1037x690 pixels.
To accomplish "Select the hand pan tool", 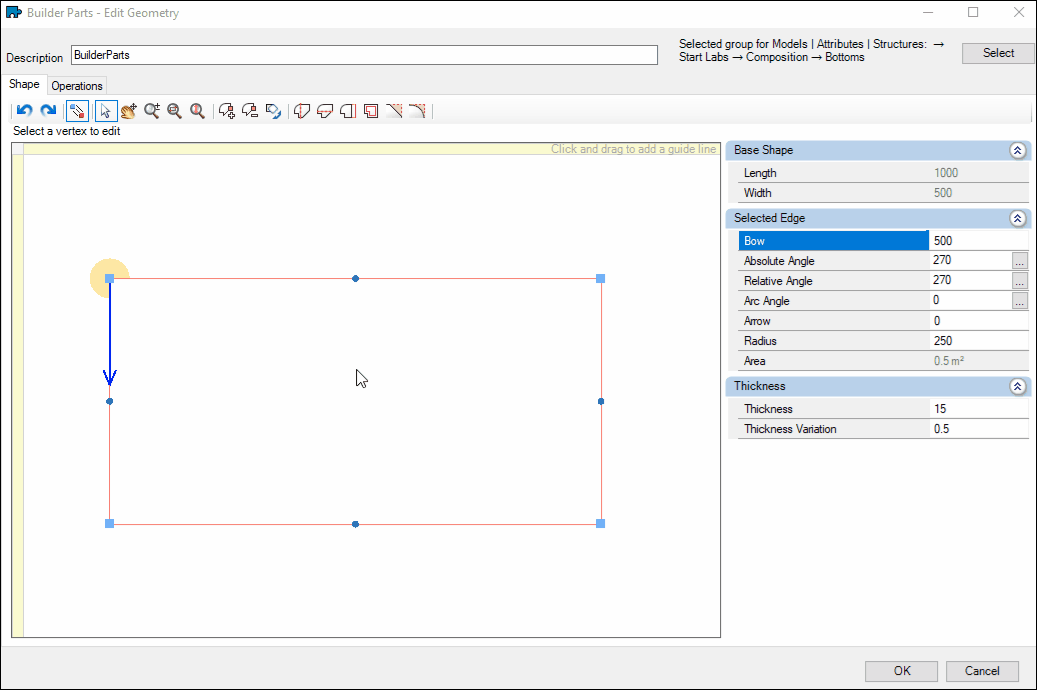I will (129, 110).
